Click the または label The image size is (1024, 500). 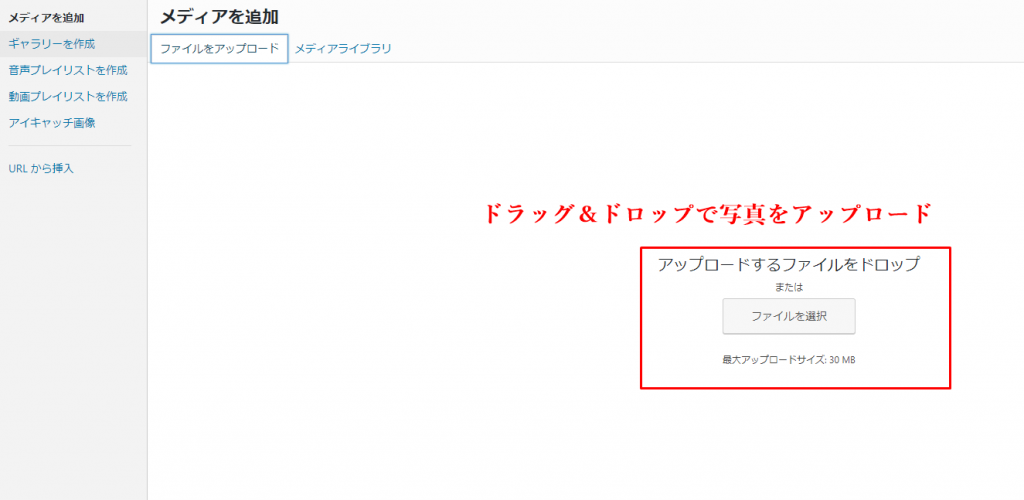pyautogui.click(x=789, y=287)
